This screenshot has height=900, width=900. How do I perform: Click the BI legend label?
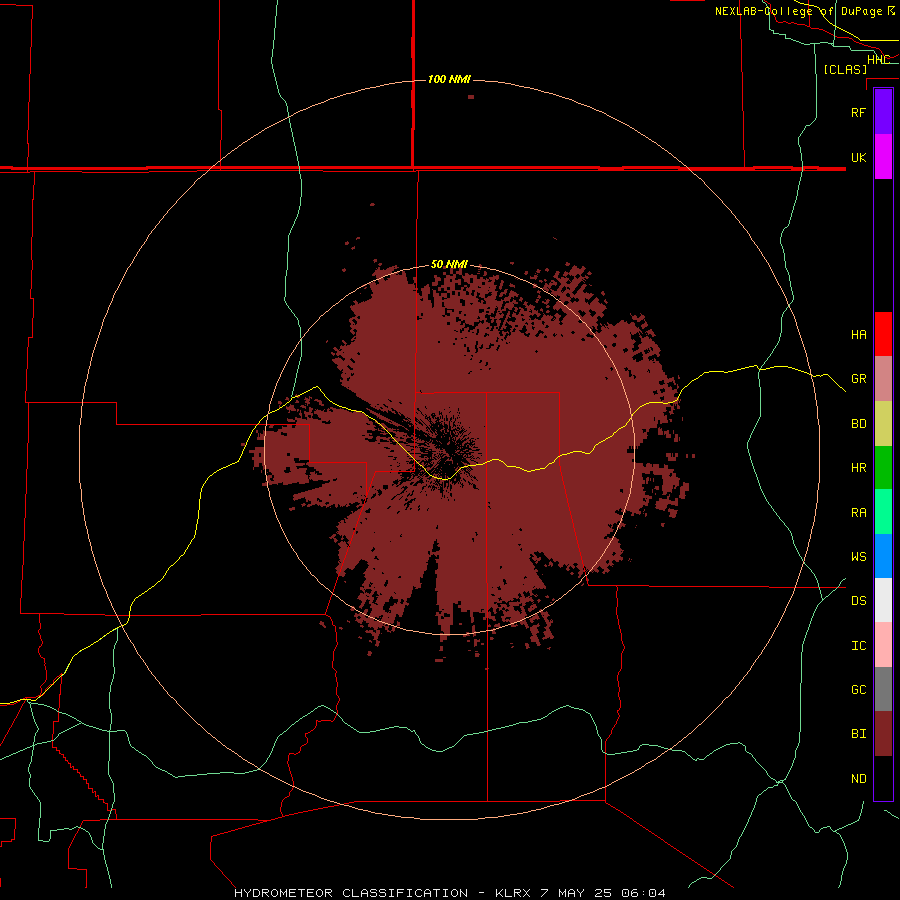point(858,733)
